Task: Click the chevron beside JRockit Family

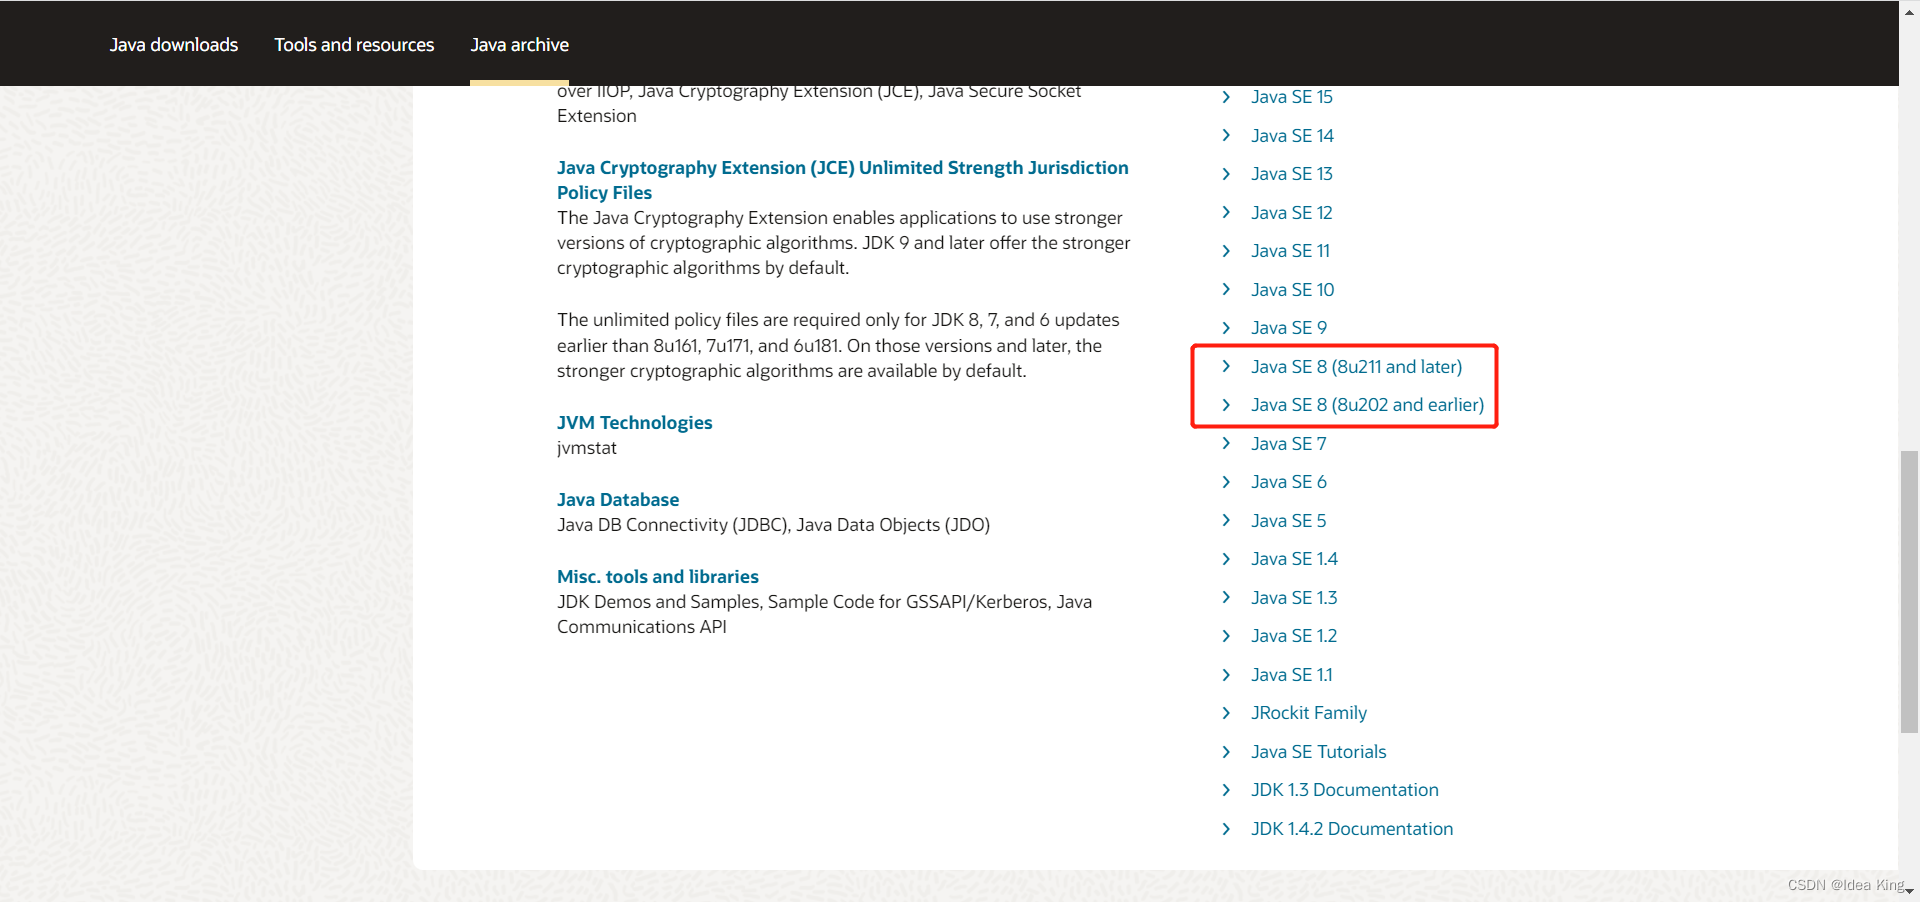Action: (x=1226, y=713)
